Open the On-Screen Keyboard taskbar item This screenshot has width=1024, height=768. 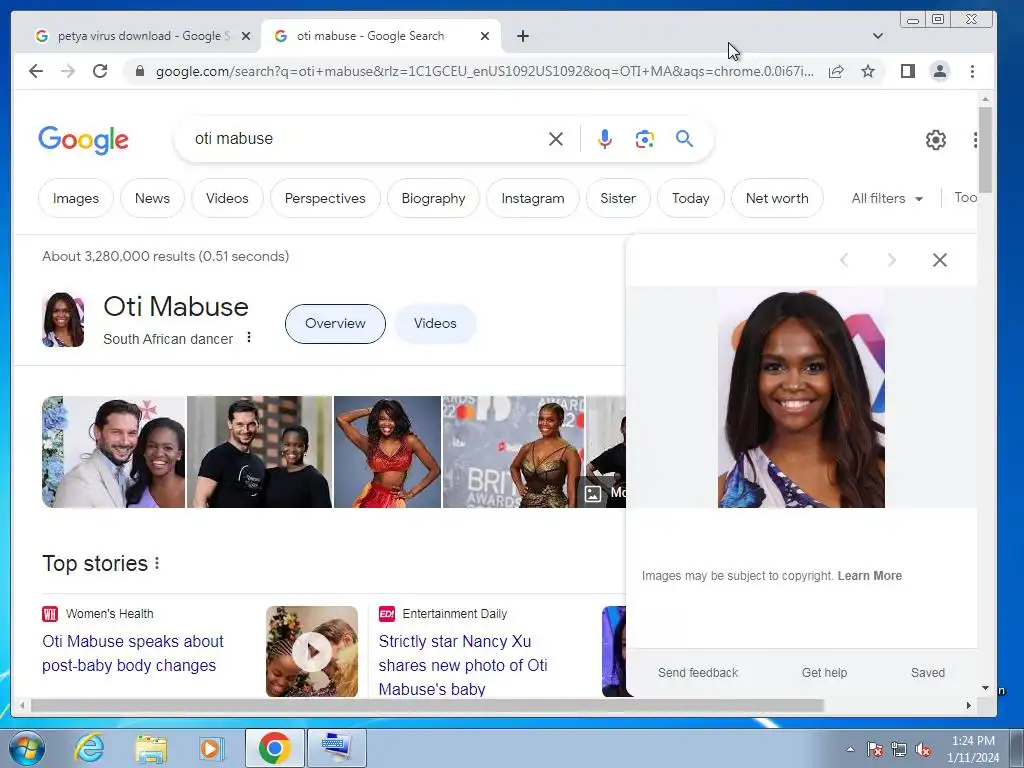tap(337, 748)
